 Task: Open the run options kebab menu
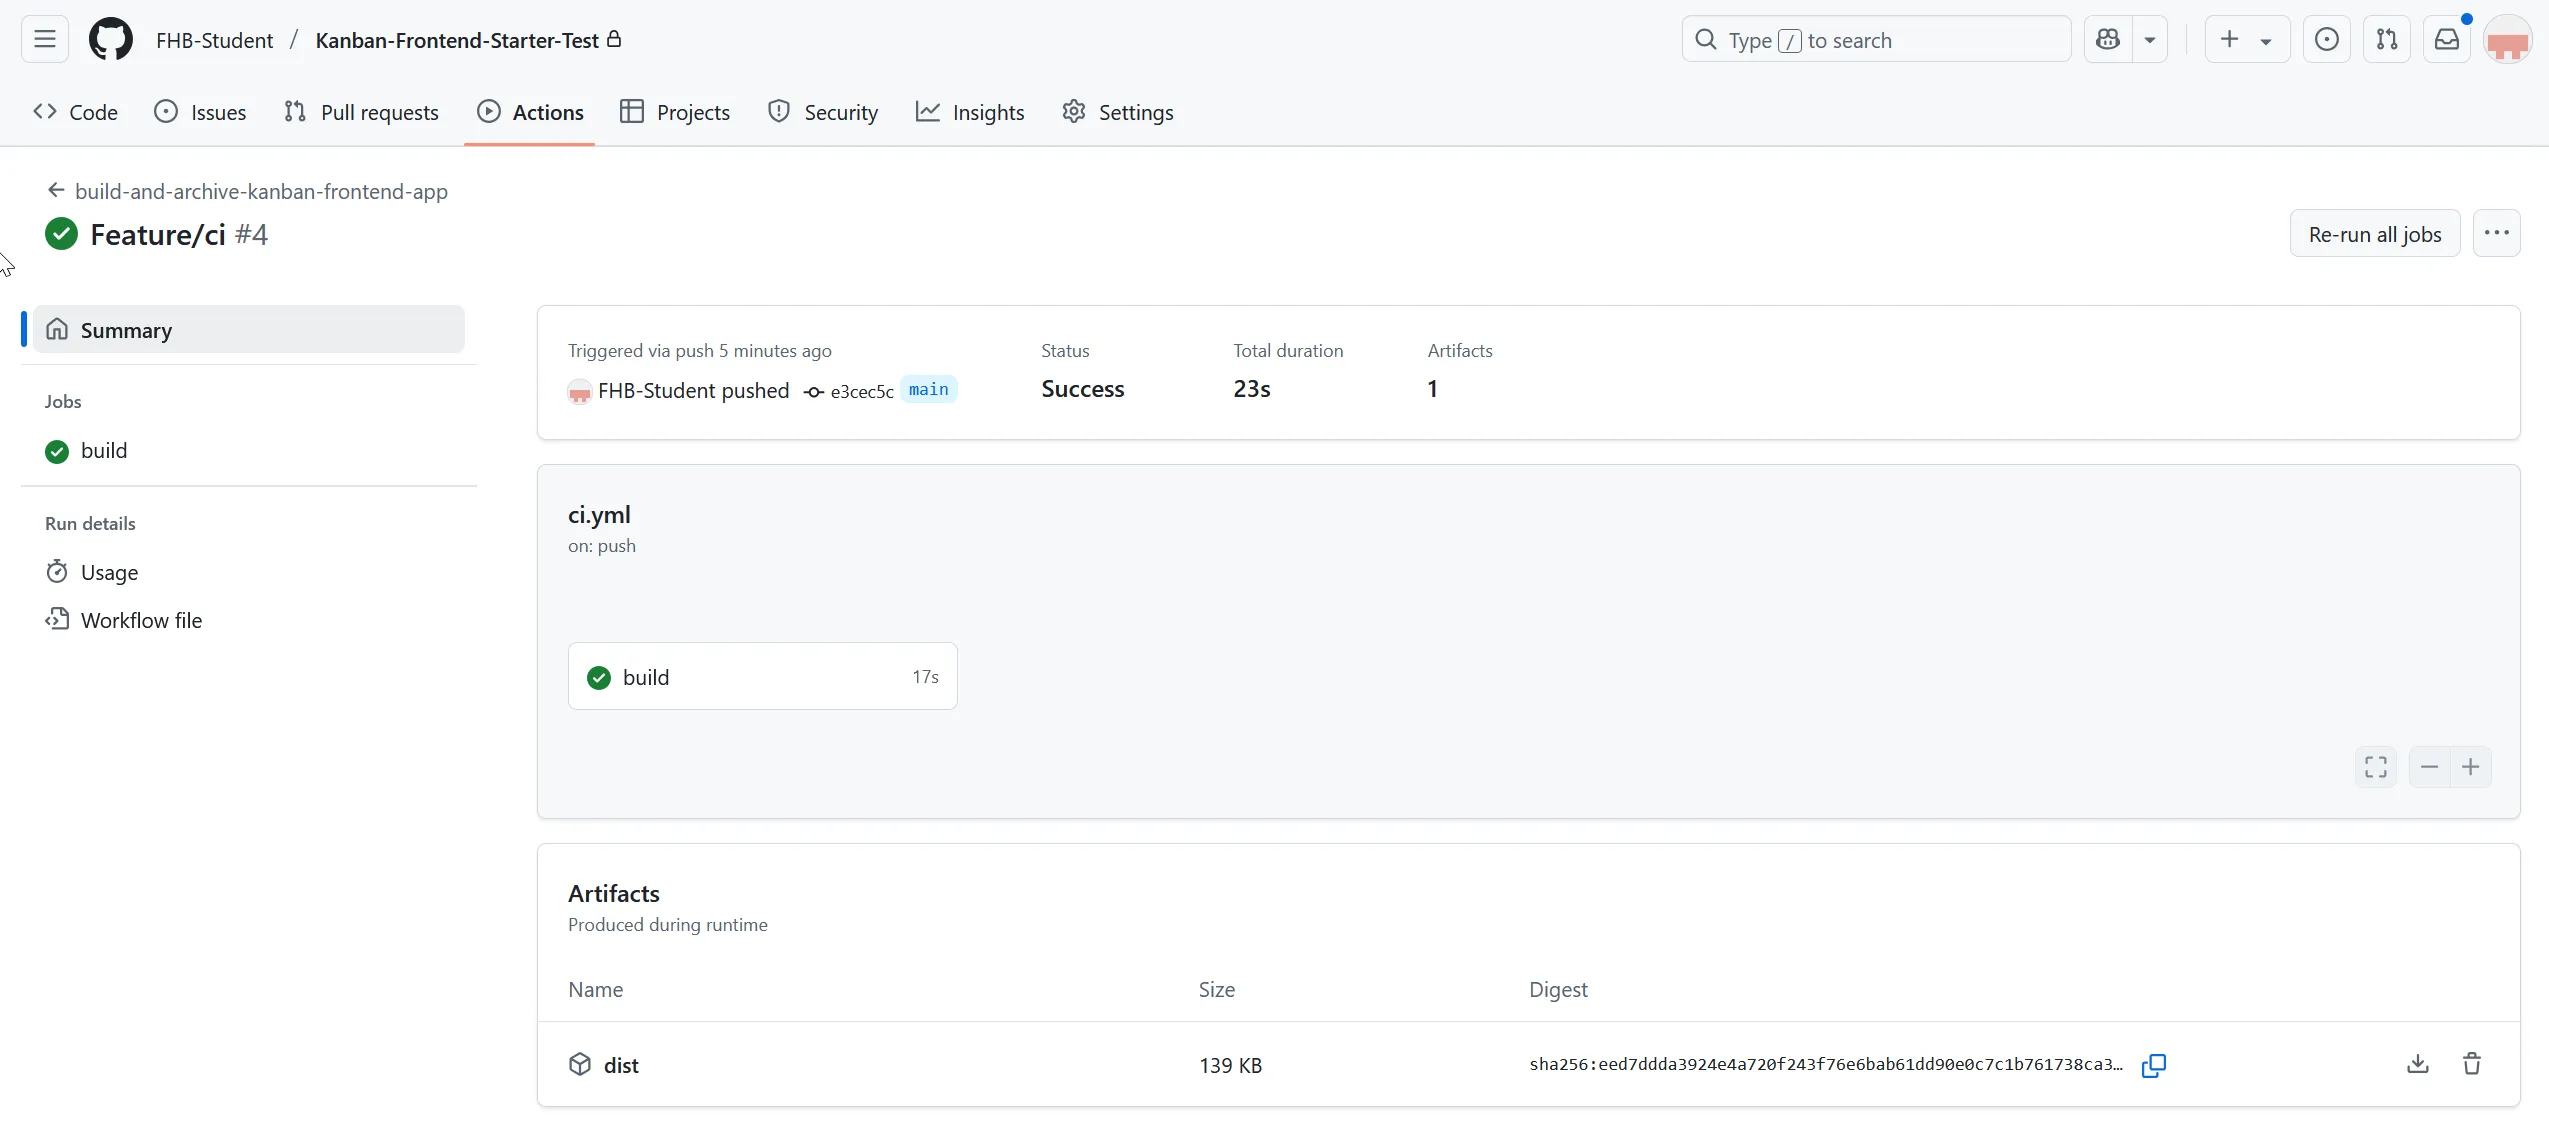tap(2497, 233)
